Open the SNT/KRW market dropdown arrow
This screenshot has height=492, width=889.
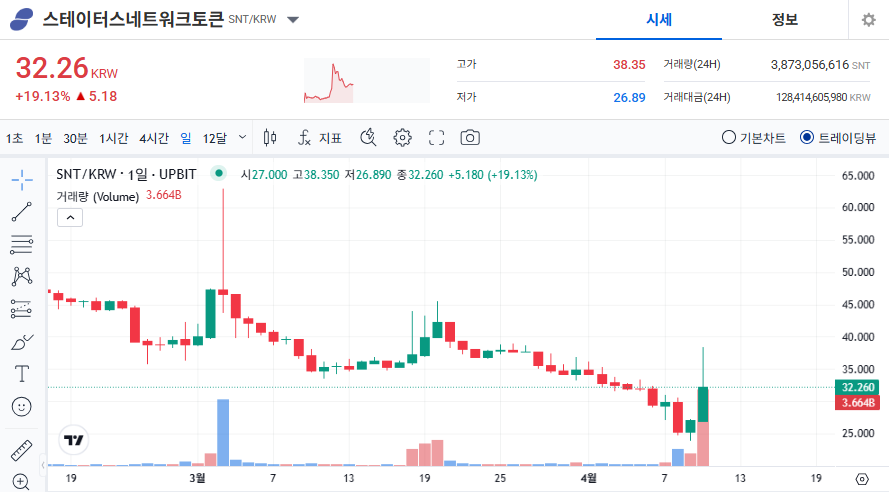293,20
